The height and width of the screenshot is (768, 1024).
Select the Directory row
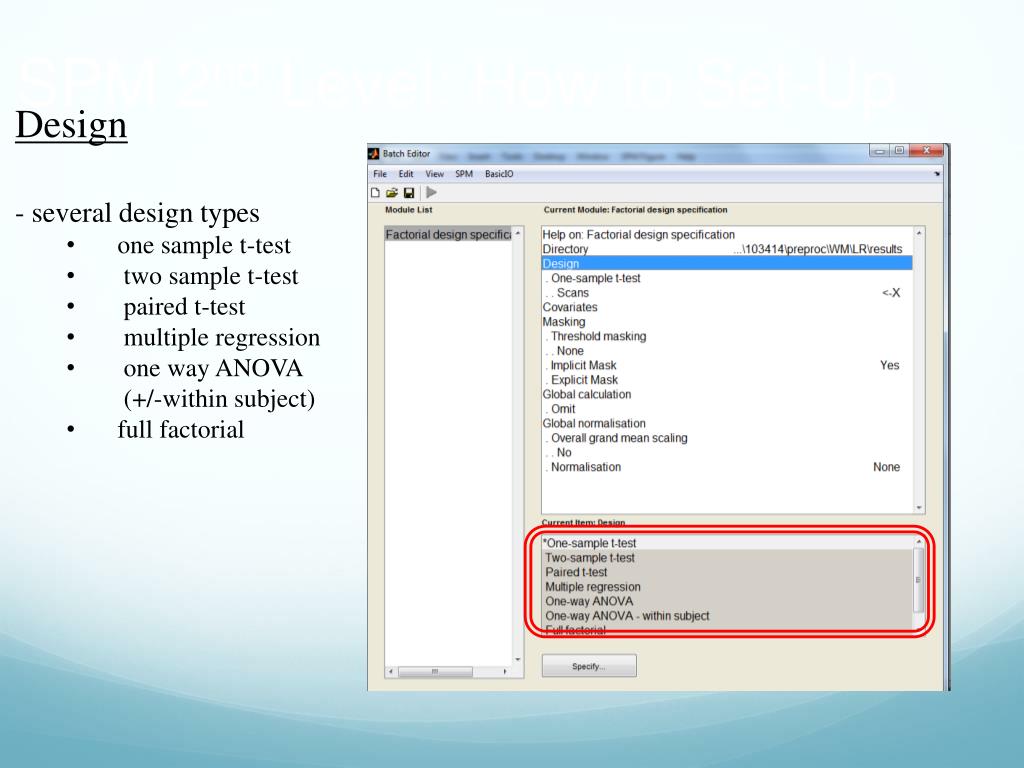click(x=727, y=249)
